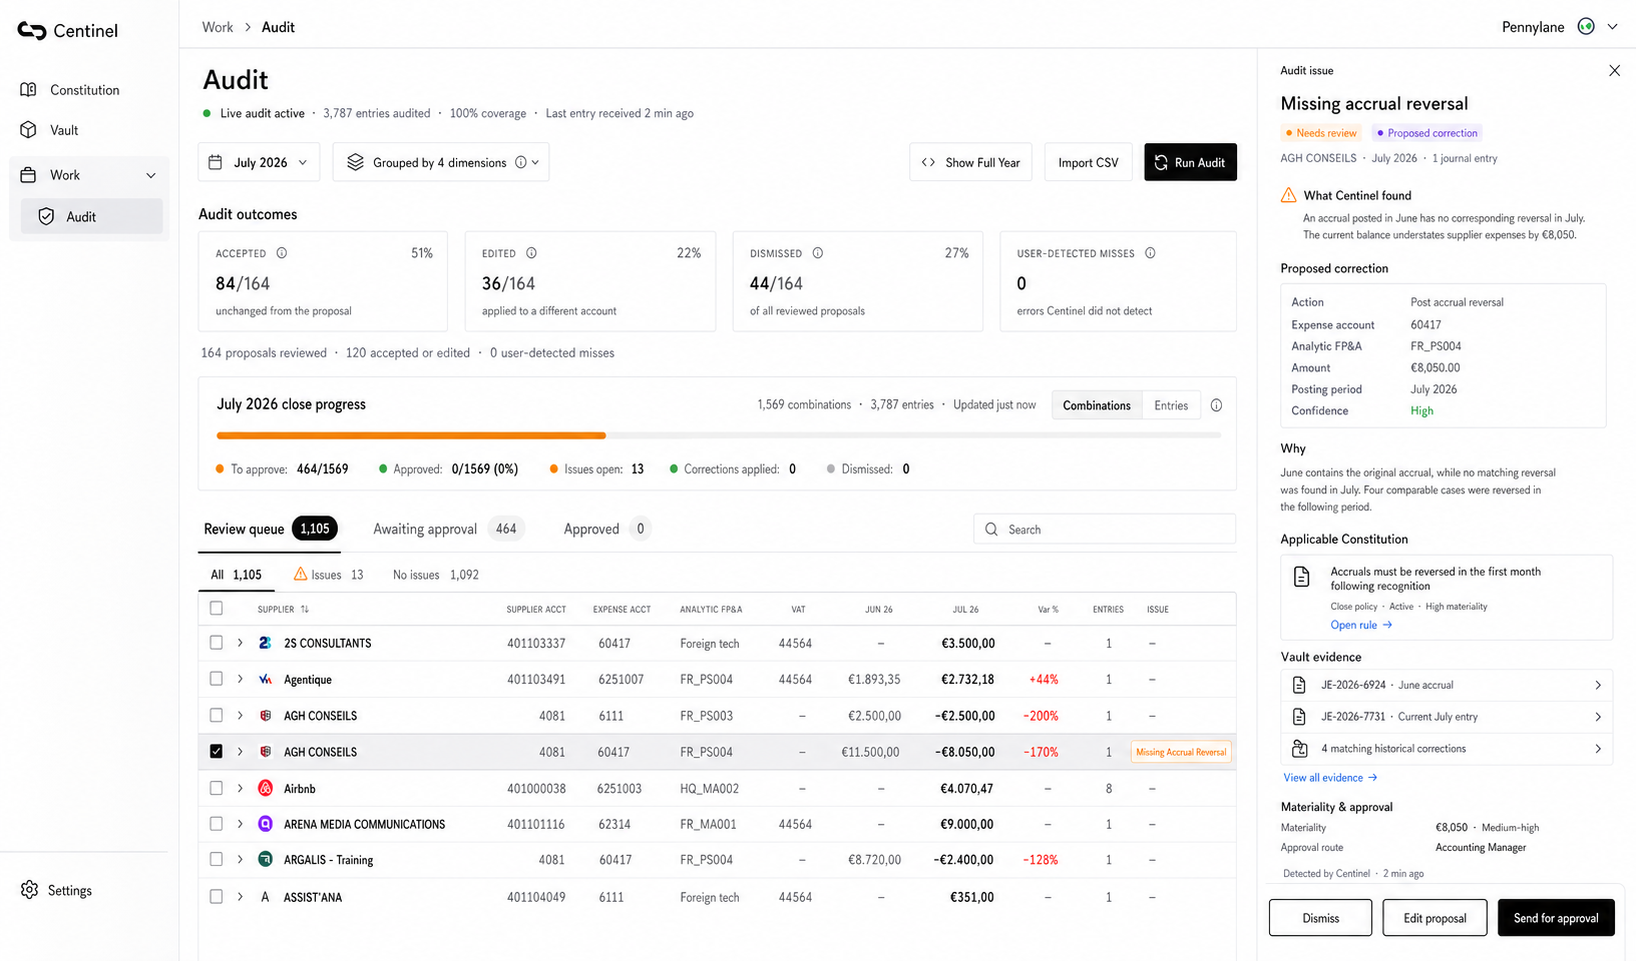
Task: Click the Import CSV button
Action: coord(1088,162)
